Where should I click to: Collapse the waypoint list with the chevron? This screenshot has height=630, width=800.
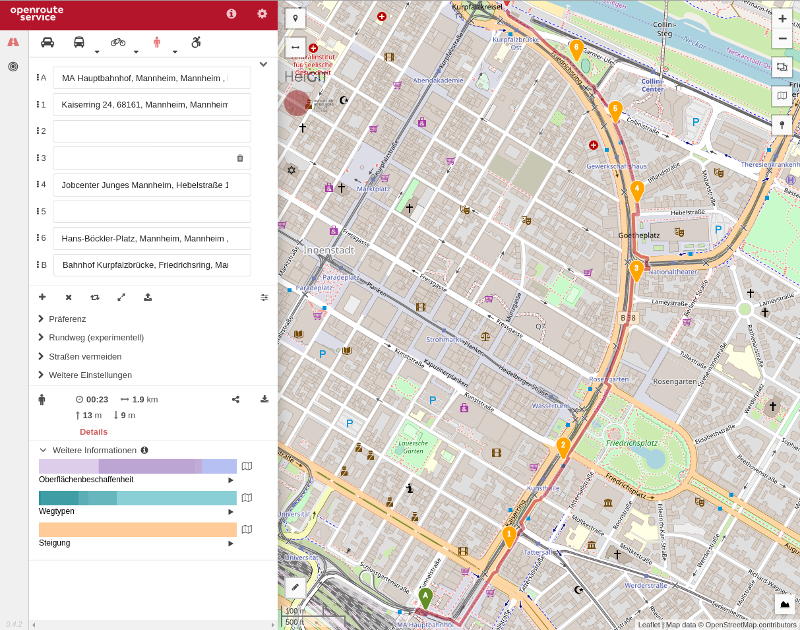click(x=263, y=64)
